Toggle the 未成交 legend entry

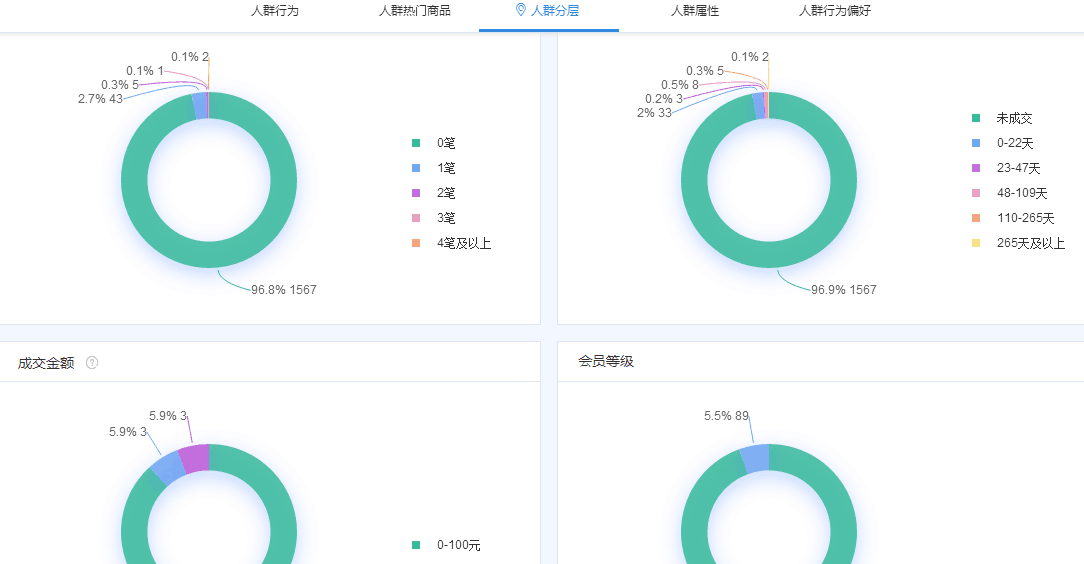1002,118
